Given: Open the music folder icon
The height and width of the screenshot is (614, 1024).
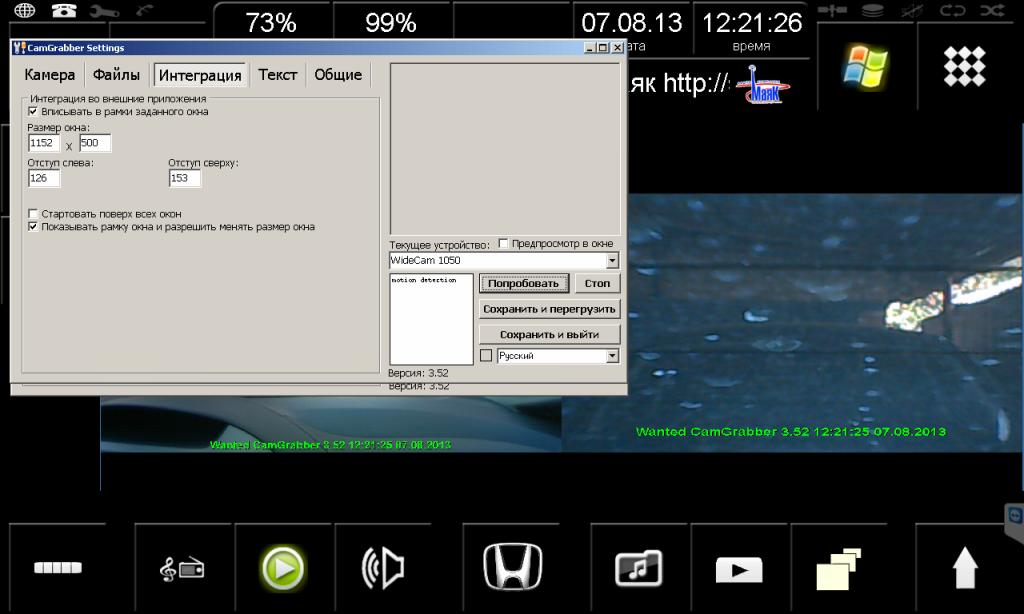Looking at the screenshot, I should click(639, 568).
